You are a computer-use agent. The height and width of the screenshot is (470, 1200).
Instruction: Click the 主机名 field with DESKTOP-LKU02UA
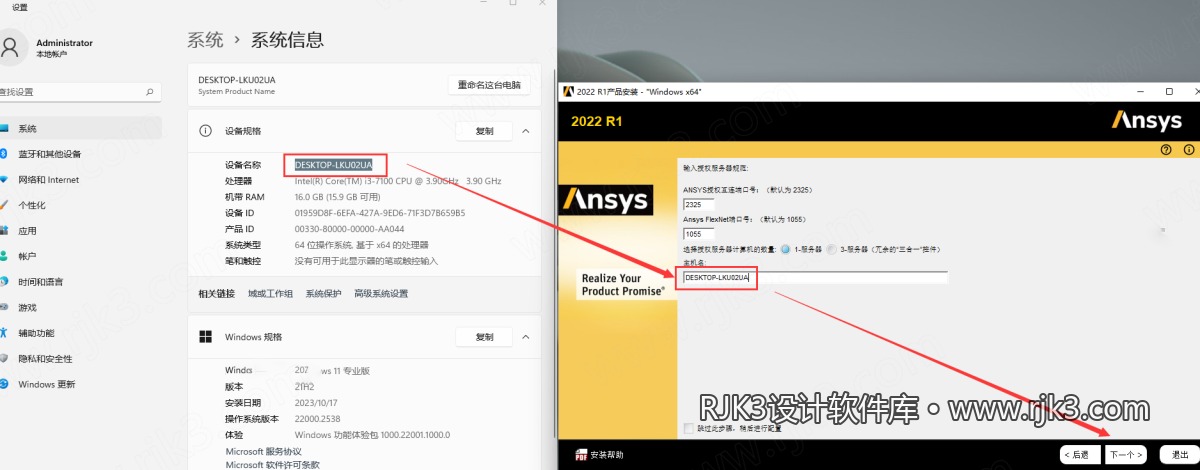tap(814, 277)
